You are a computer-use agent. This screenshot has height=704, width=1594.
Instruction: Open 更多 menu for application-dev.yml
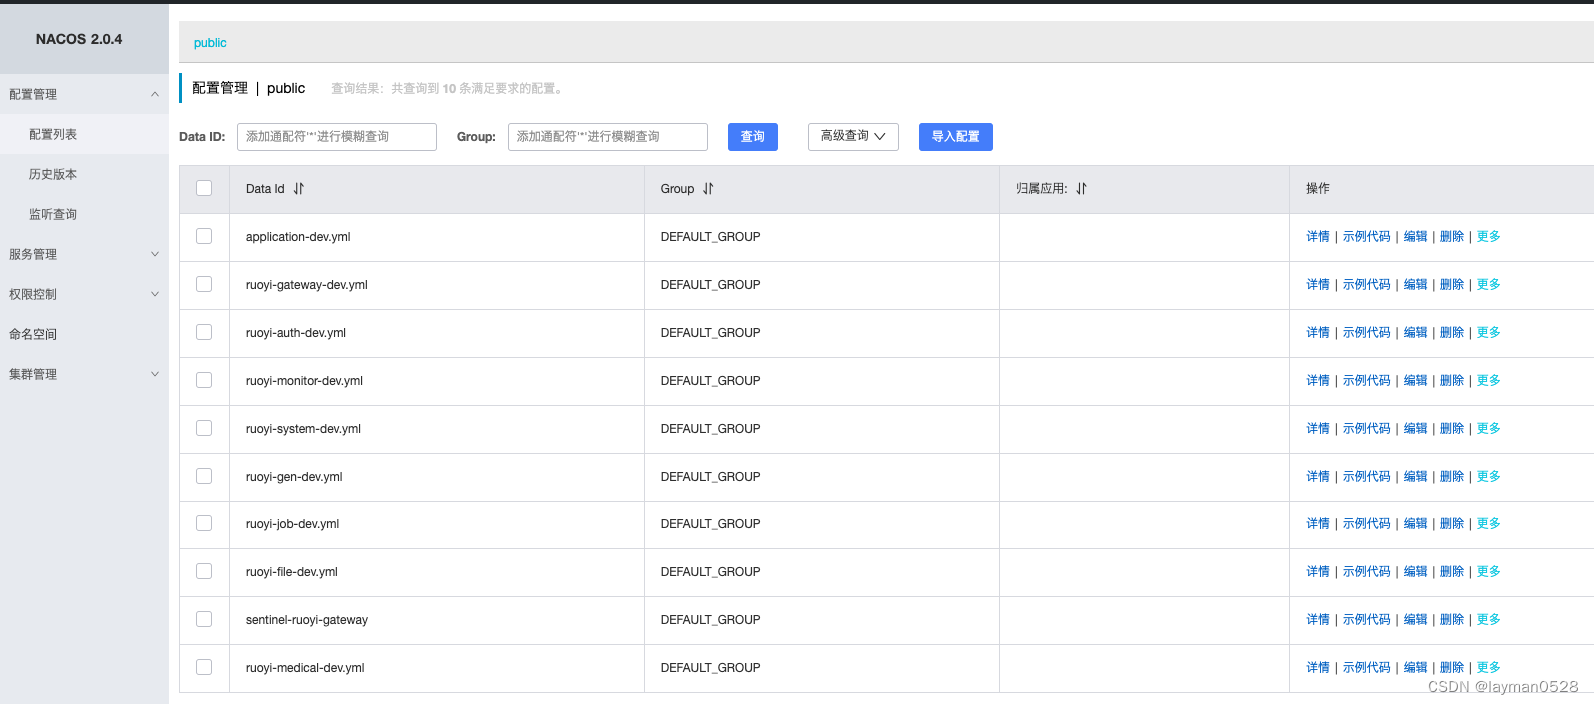click(x=1489, y=237)
